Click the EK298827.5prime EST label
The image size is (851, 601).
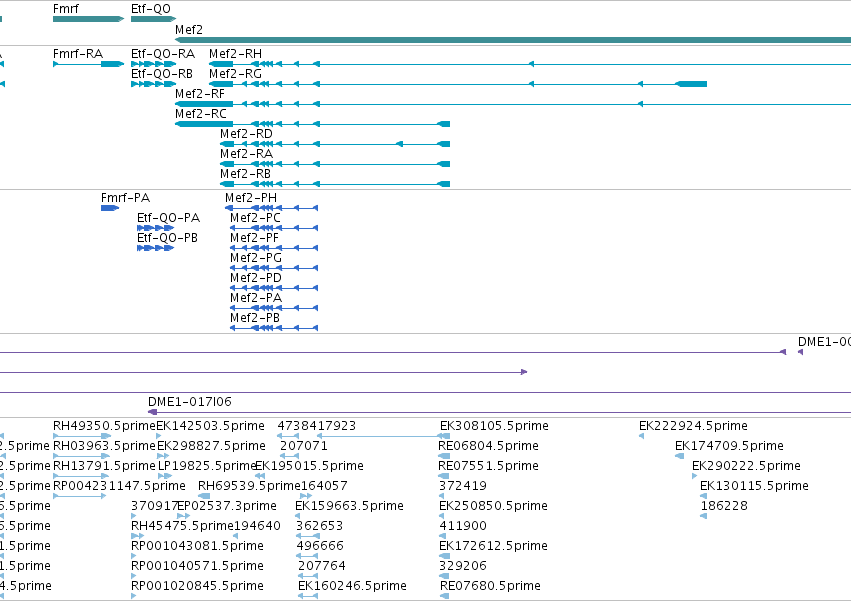click(212, 446)
